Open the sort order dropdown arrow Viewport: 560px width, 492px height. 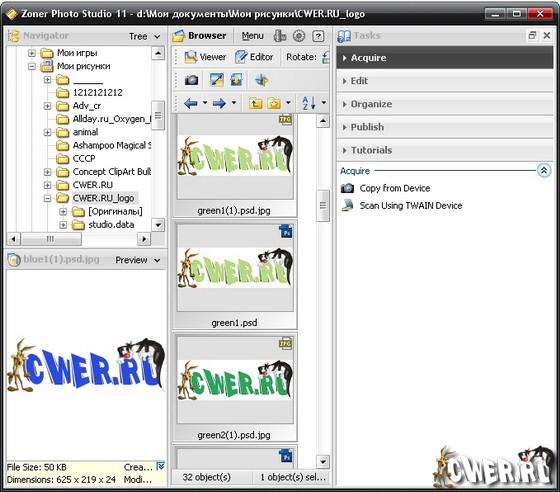pos(324,103)
